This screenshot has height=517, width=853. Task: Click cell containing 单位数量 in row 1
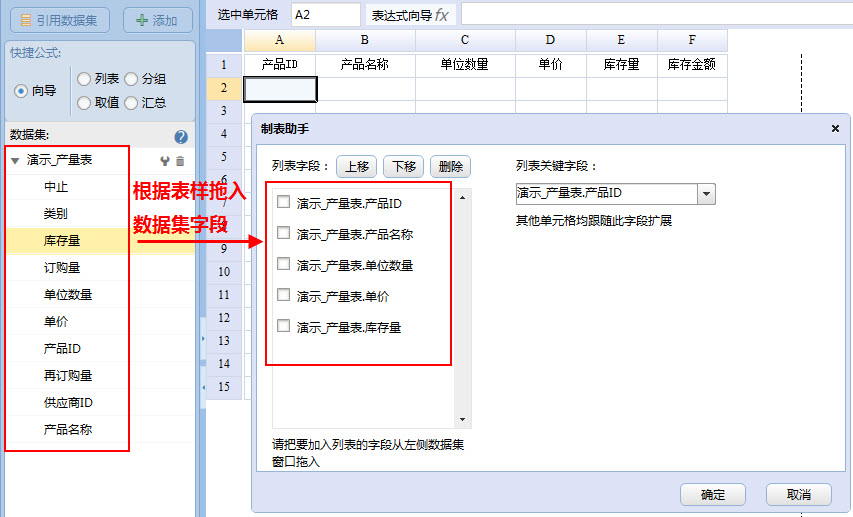coord(465,65)
